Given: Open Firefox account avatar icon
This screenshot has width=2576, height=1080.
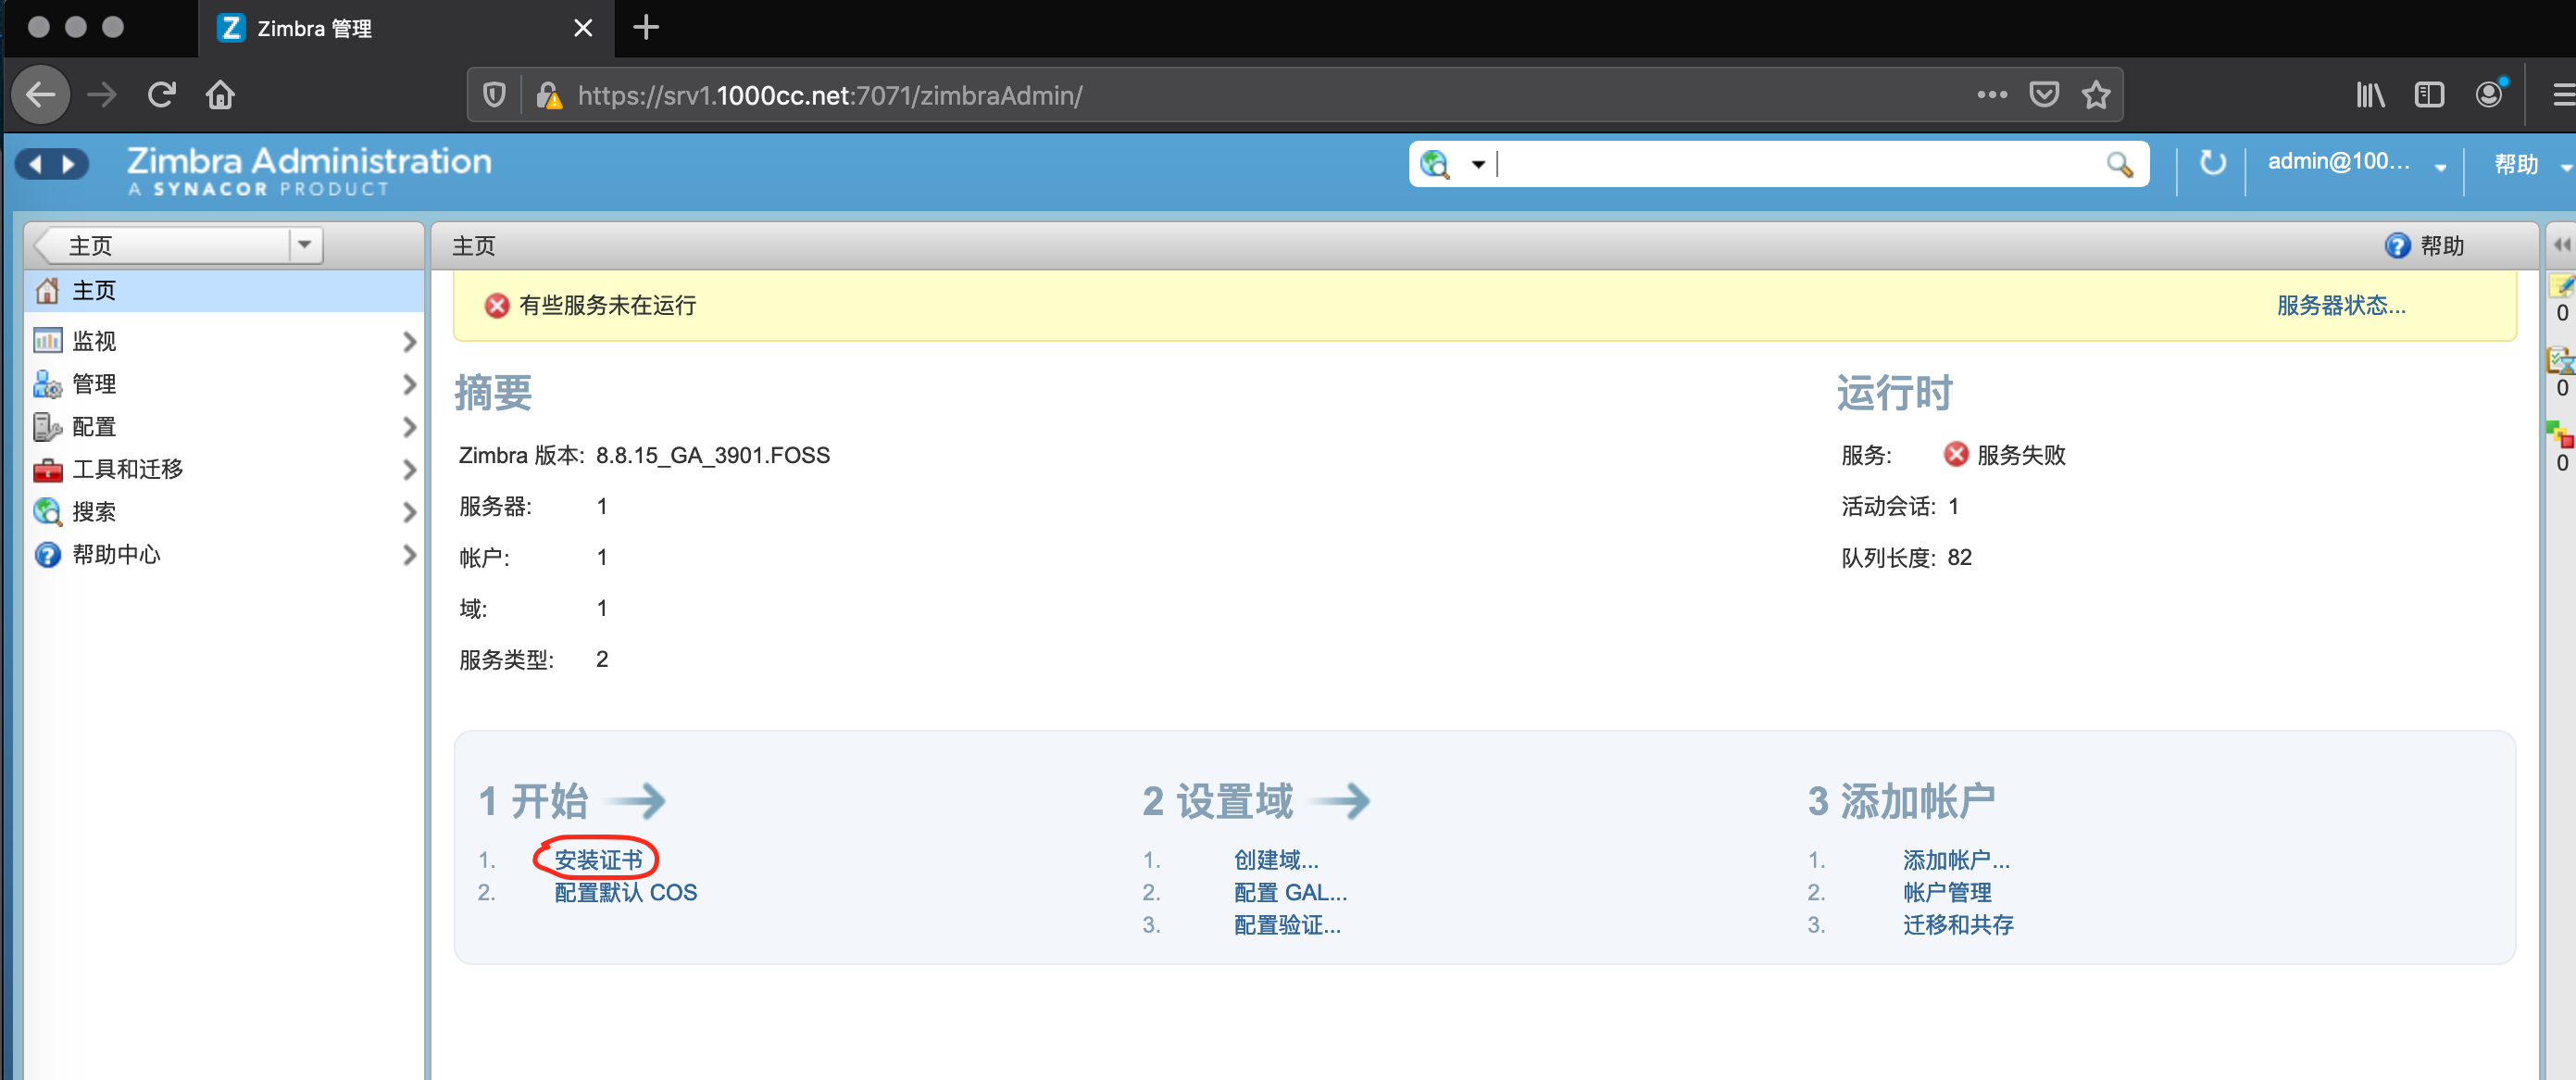Looking at the screenshot, I should click(2489, 94).
